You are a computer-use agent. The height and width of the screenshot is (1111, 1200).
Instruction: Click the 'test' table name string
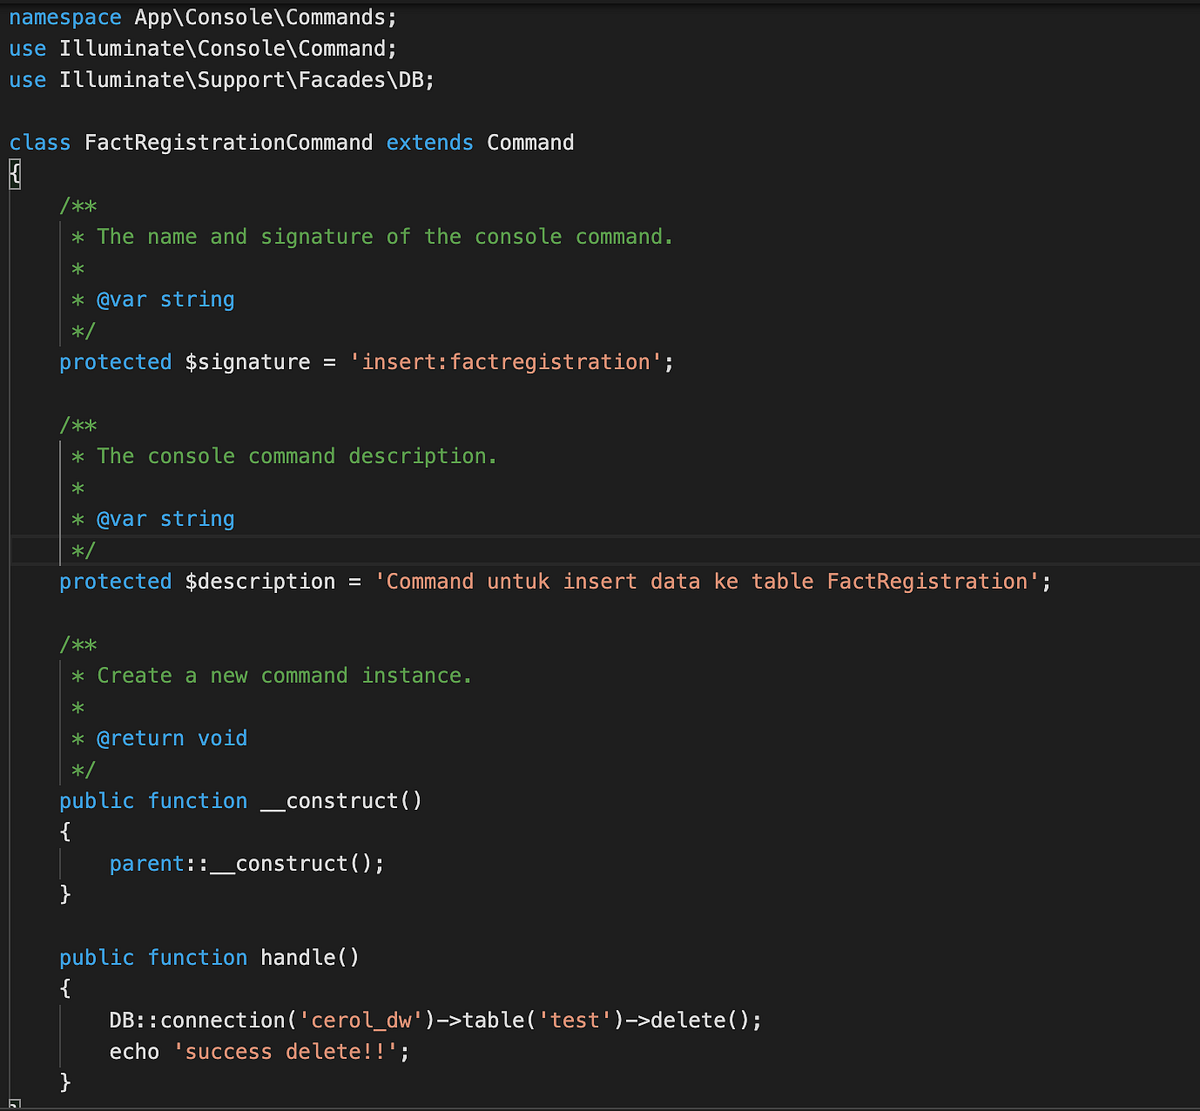click(573, 1019)
